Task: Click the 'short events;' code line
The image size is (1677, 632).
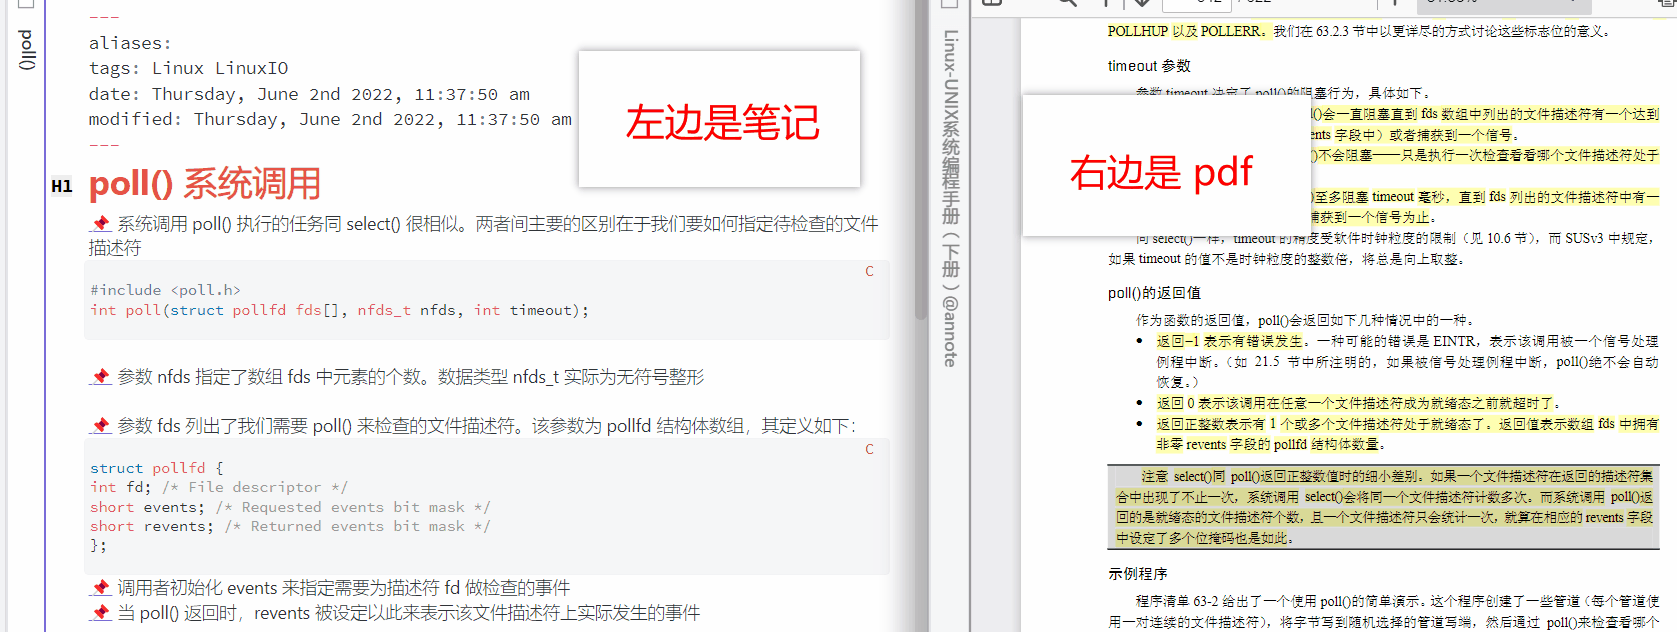Action: pos(290,507)
